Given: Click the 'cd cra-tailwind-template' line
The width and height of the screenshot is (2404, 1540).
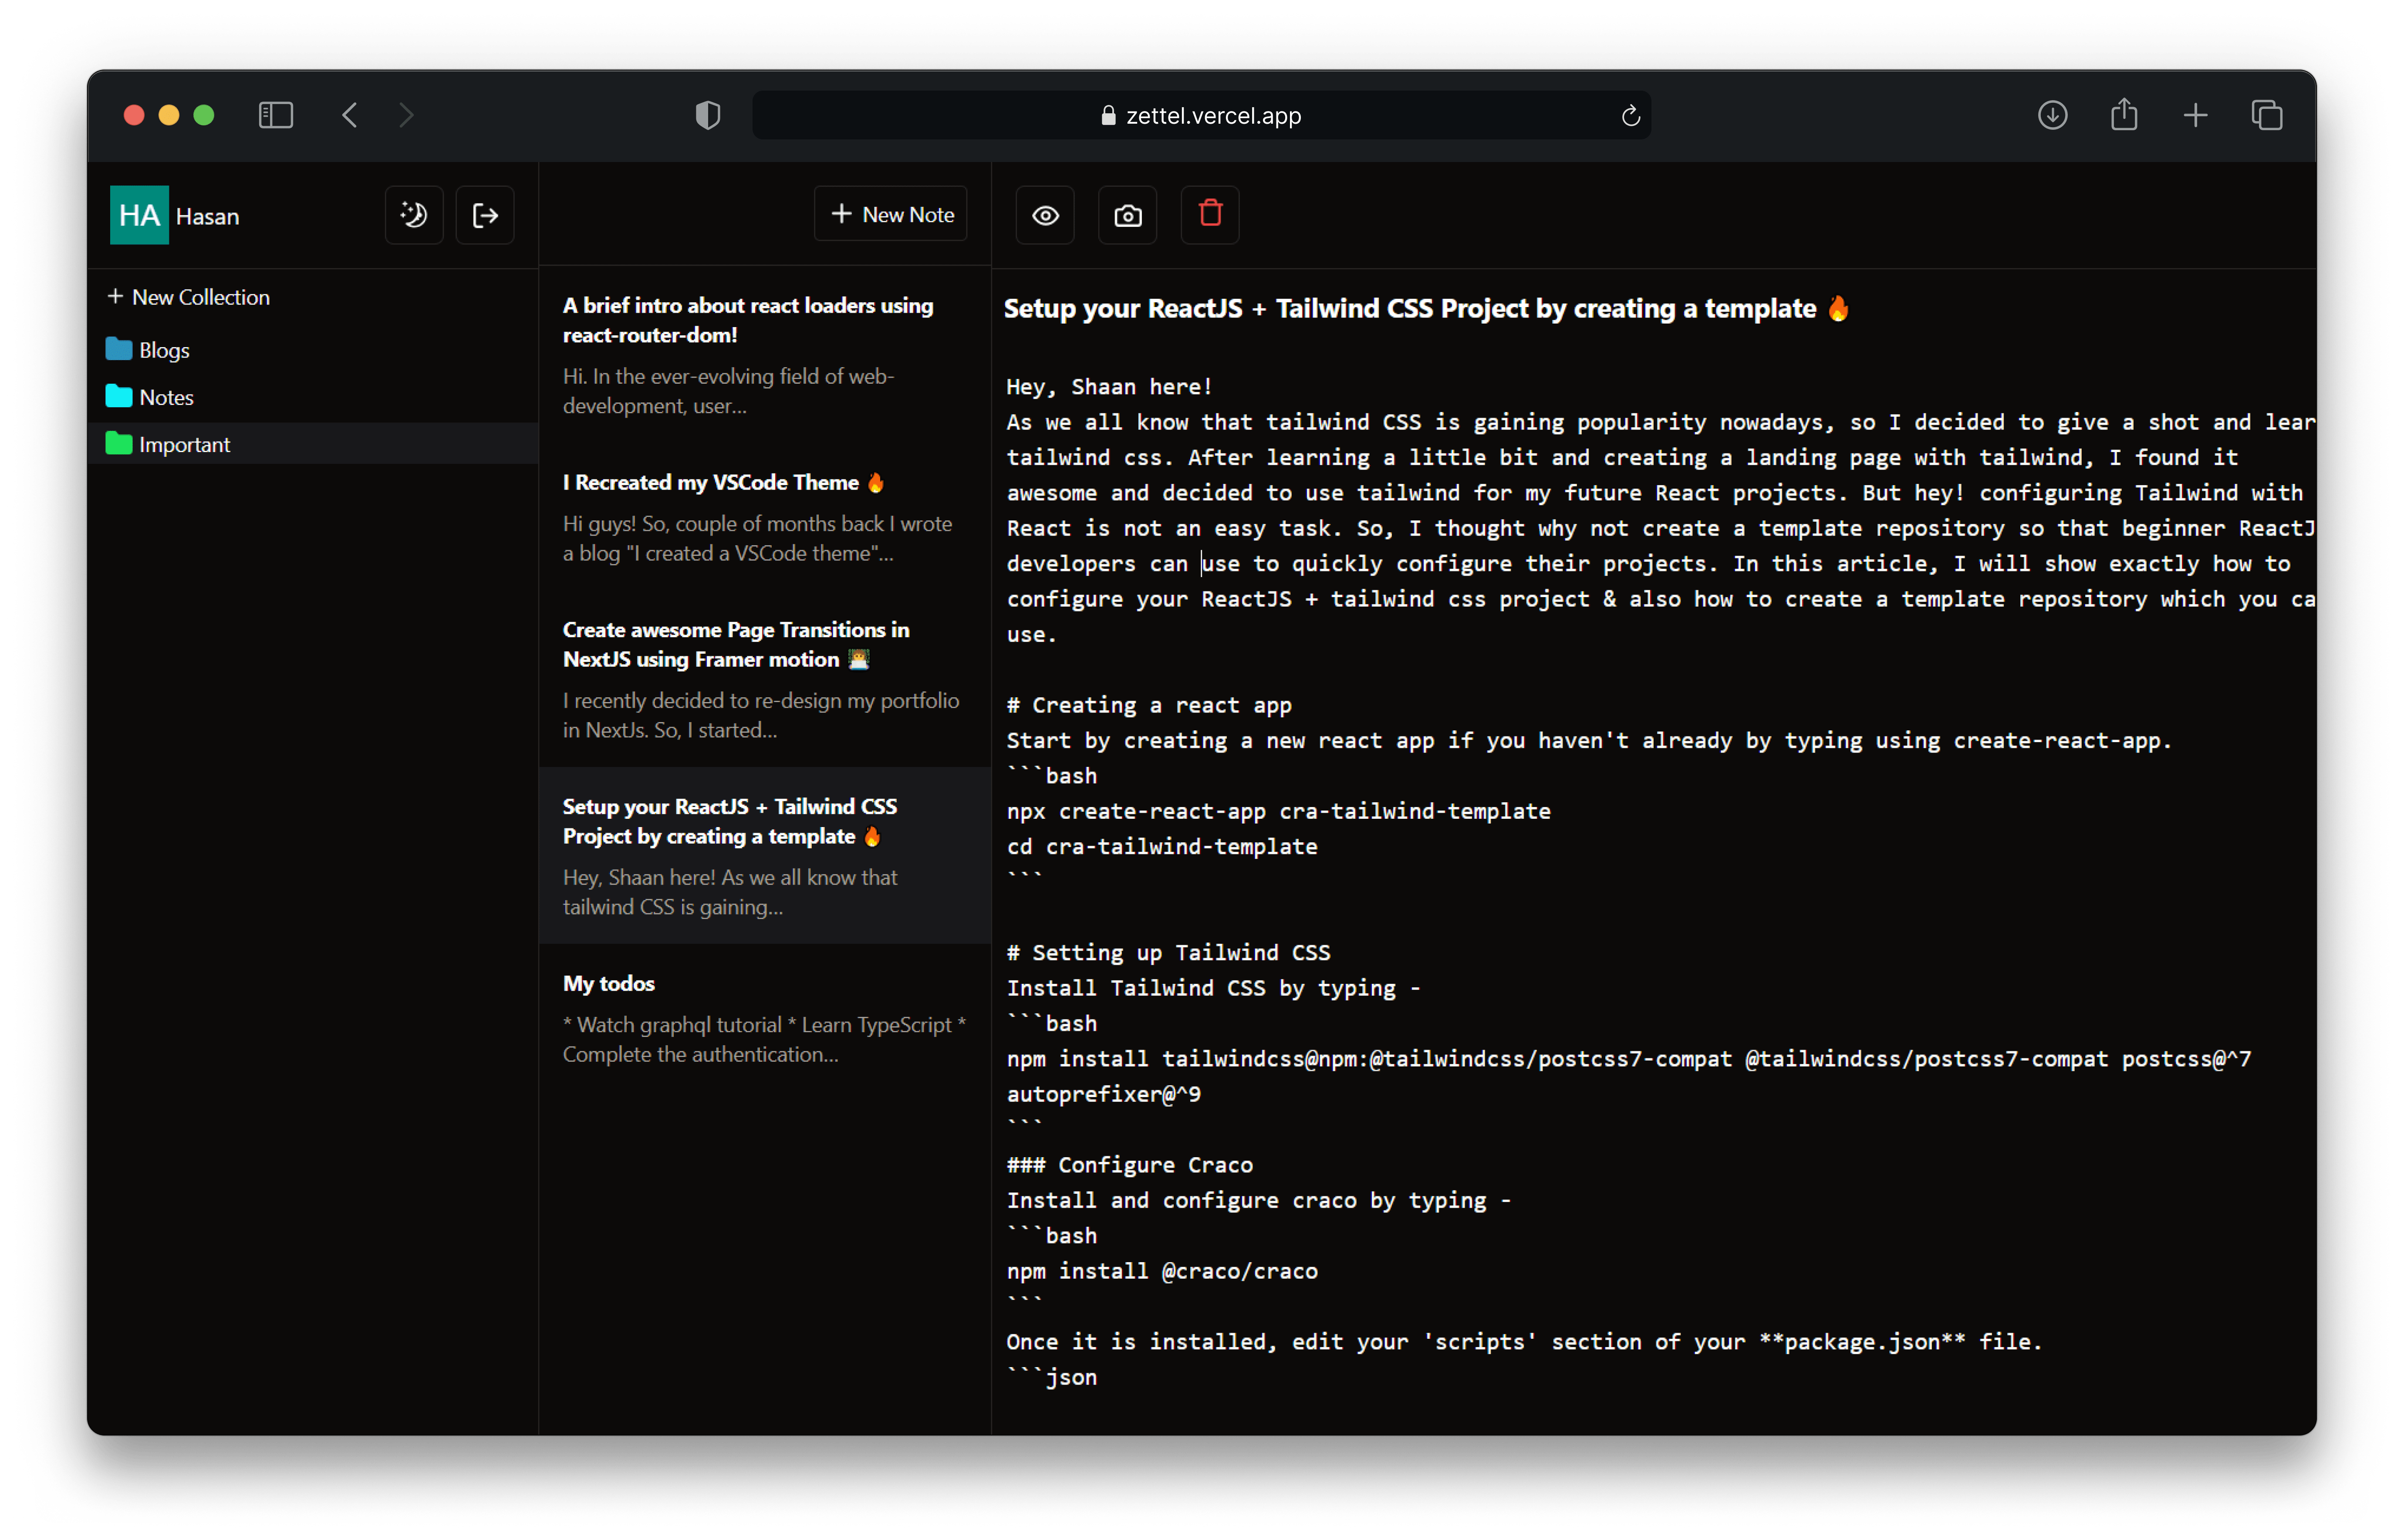Looking at the screenshot, I should point(1162,846).
